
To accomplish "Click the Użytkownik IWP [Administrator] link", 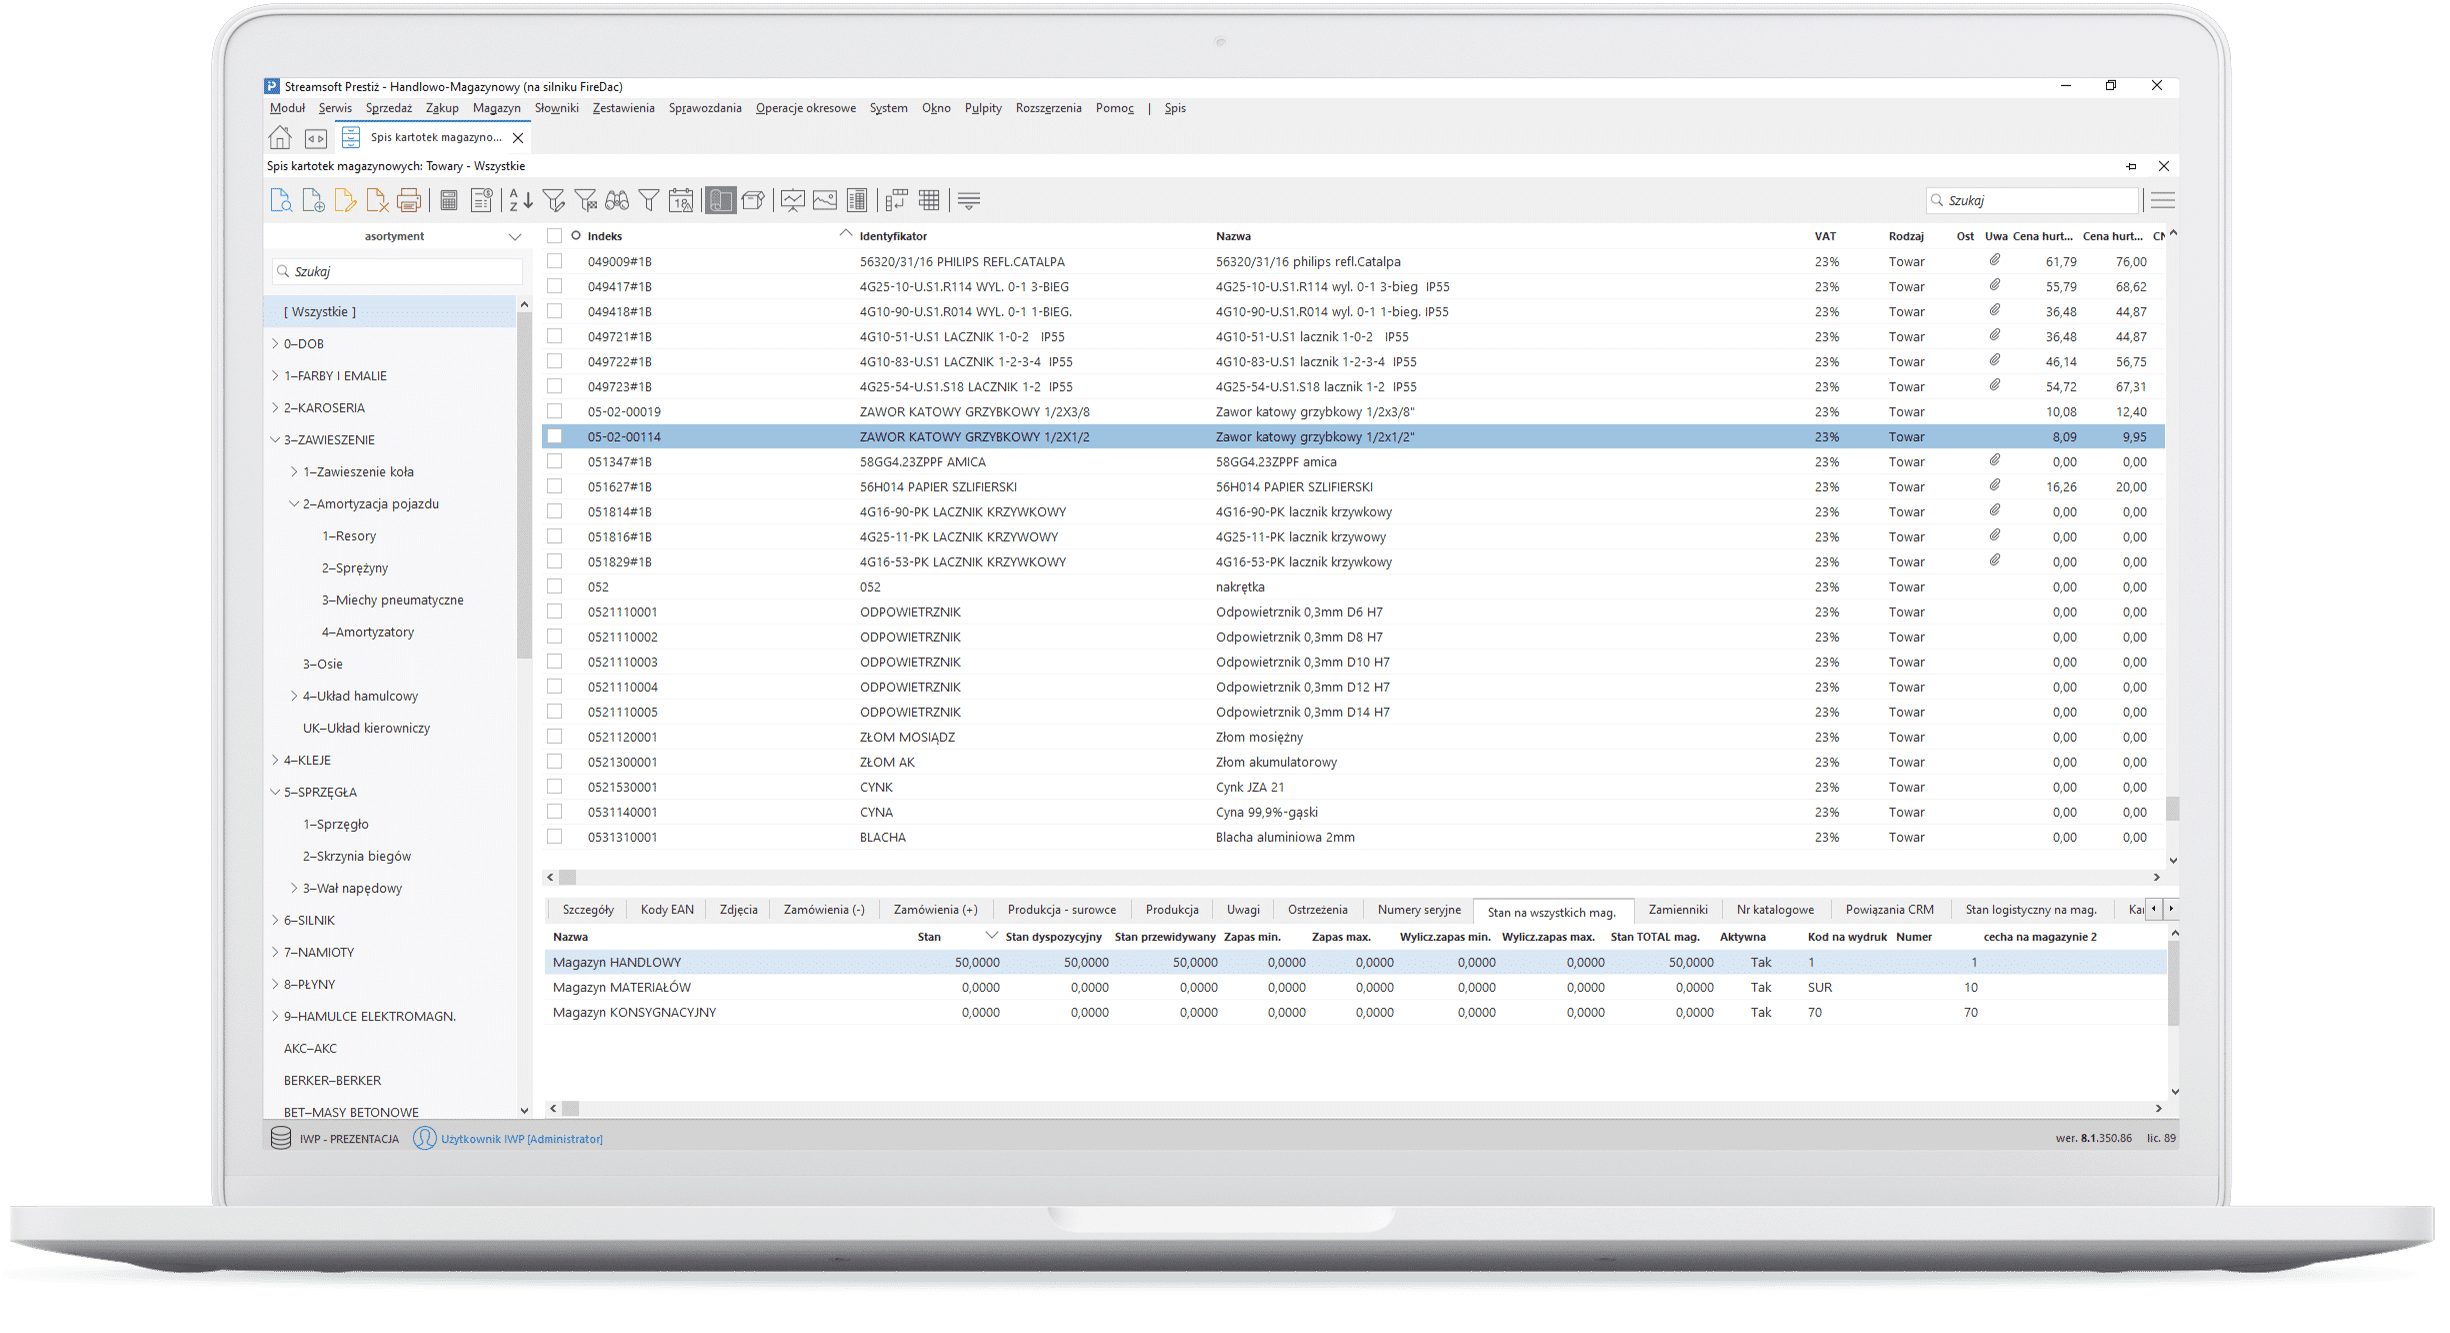I will (x=522, y=1138).
